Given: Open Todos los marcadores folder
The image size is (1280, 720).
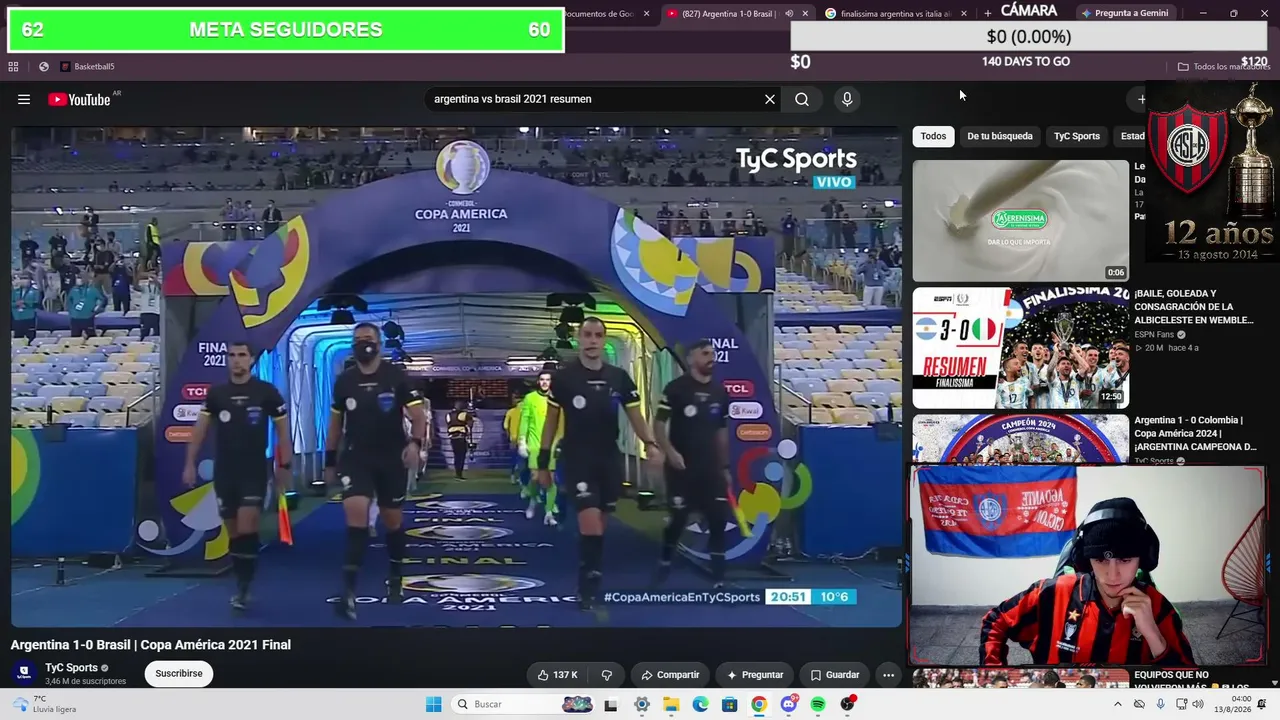Looking at the screenshot, I should point(1223,67).
